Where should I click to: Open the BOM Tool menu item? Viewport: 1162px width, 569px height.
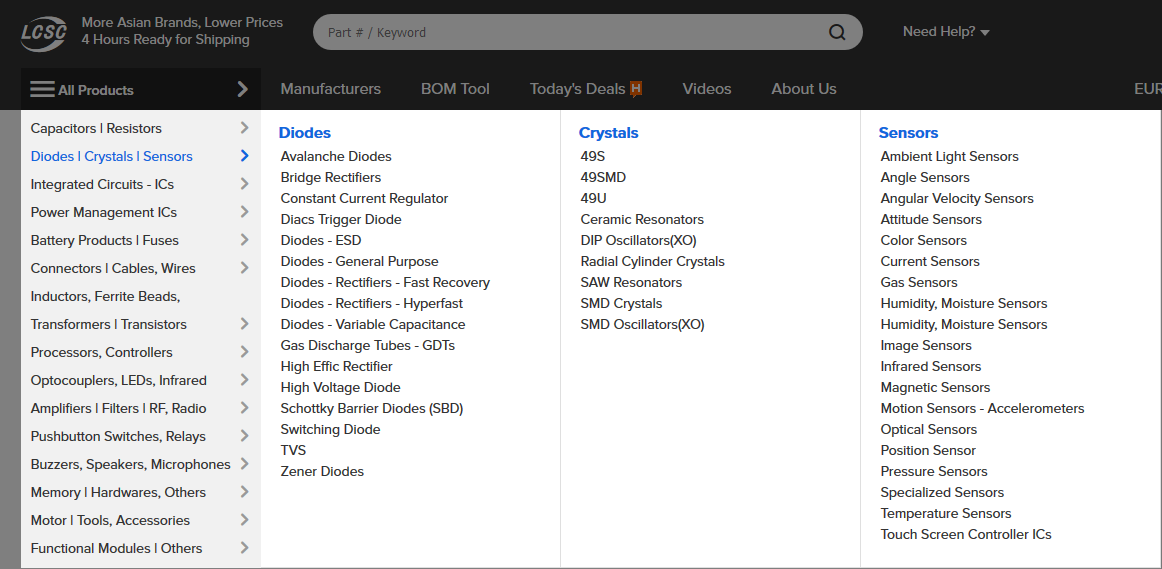point(455,89)
